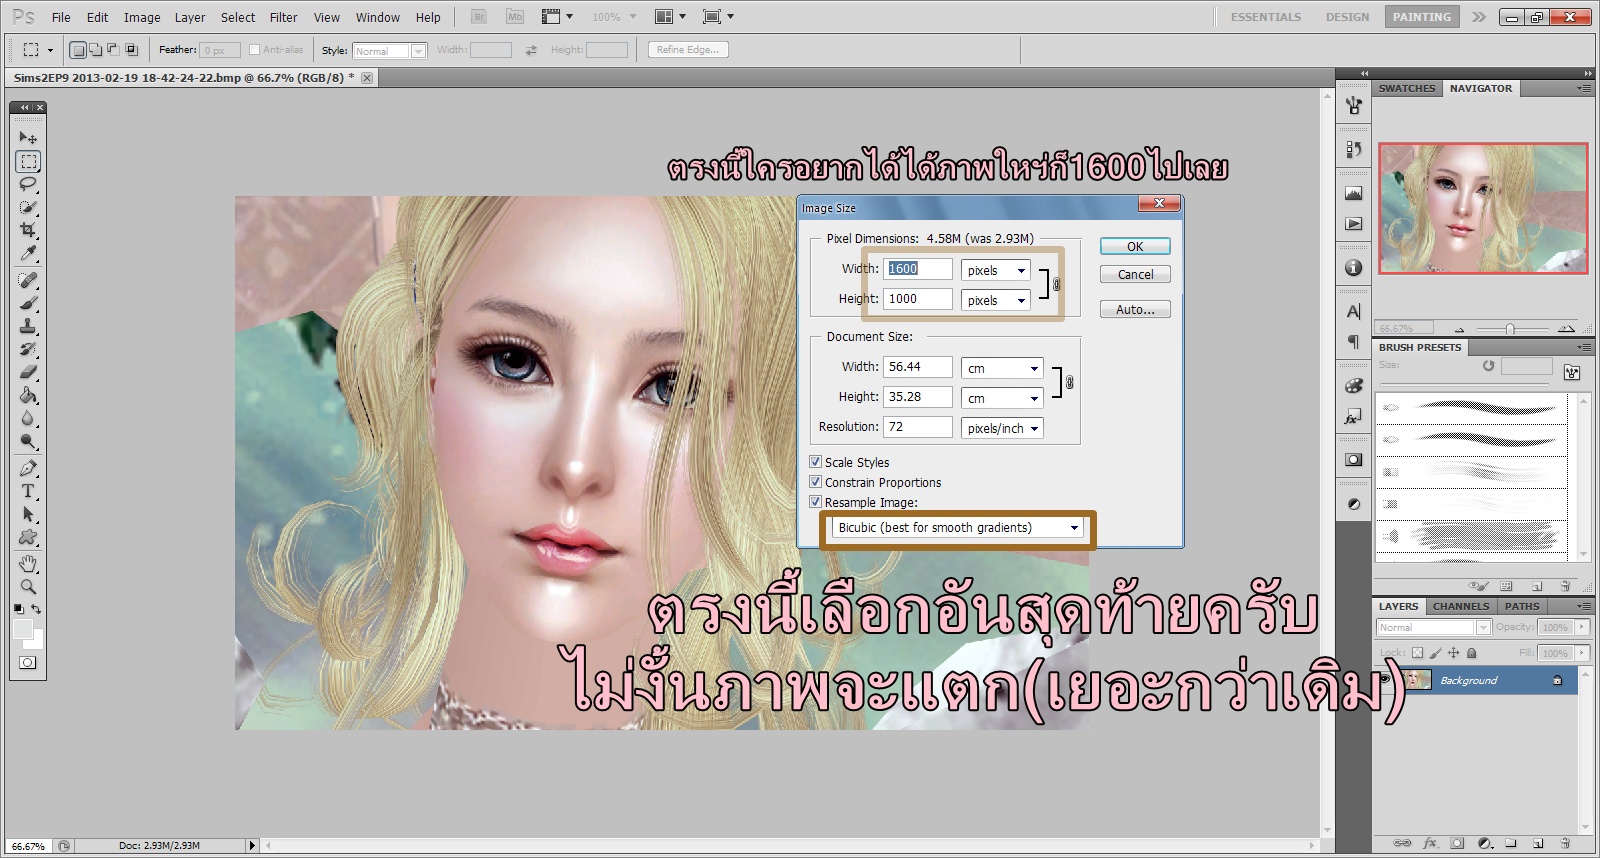Uncheck Resample Image checkbox
Screen dimensions: 1600x858
click(x=815, y=502)
